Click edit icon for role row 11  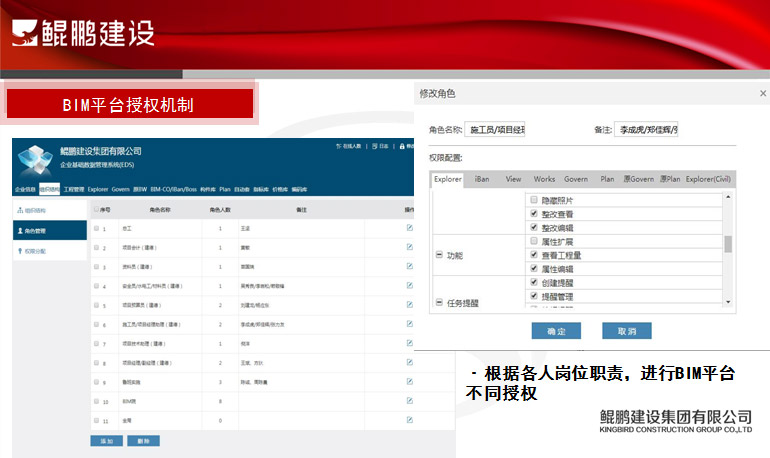410,420
